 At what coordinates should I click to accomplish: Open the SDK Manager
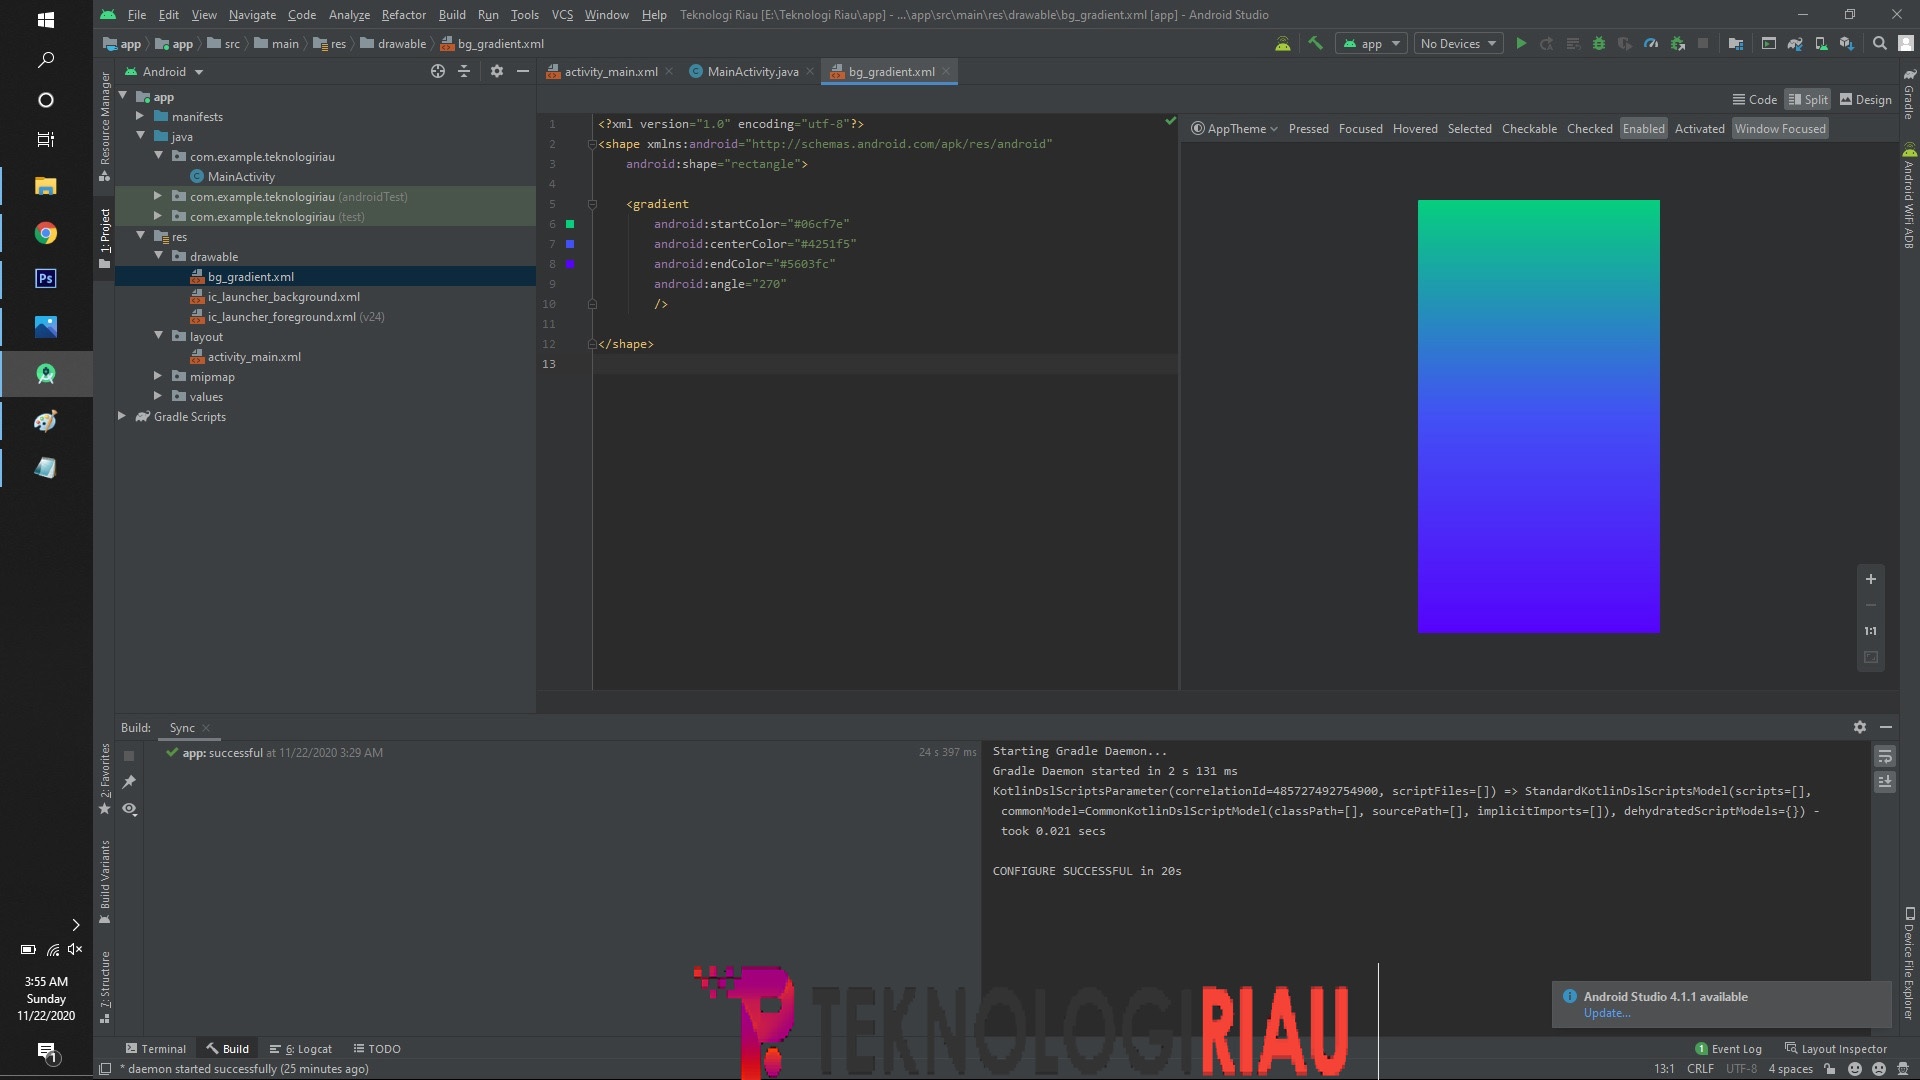click(1847, 43)
